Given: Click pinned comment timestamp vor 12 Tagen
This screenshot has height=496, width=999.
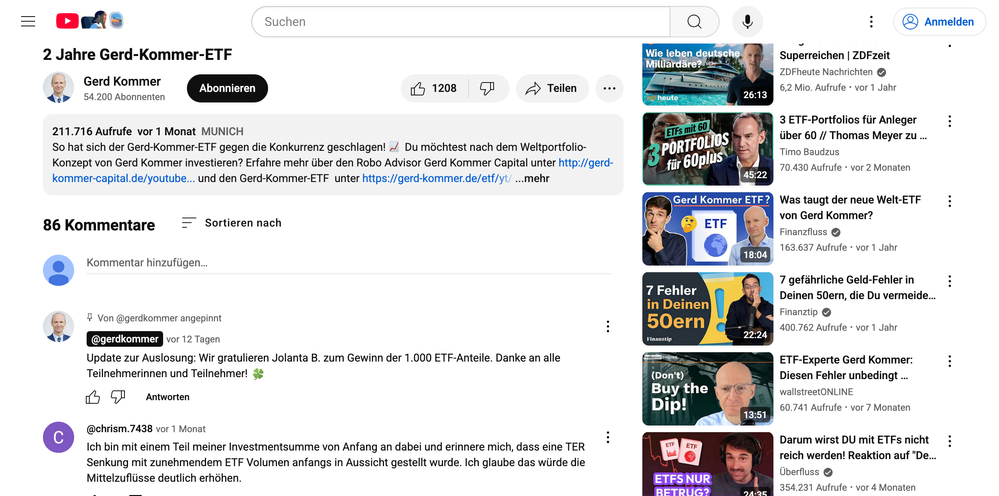Looking at the screenshot, I should point(193,339).
